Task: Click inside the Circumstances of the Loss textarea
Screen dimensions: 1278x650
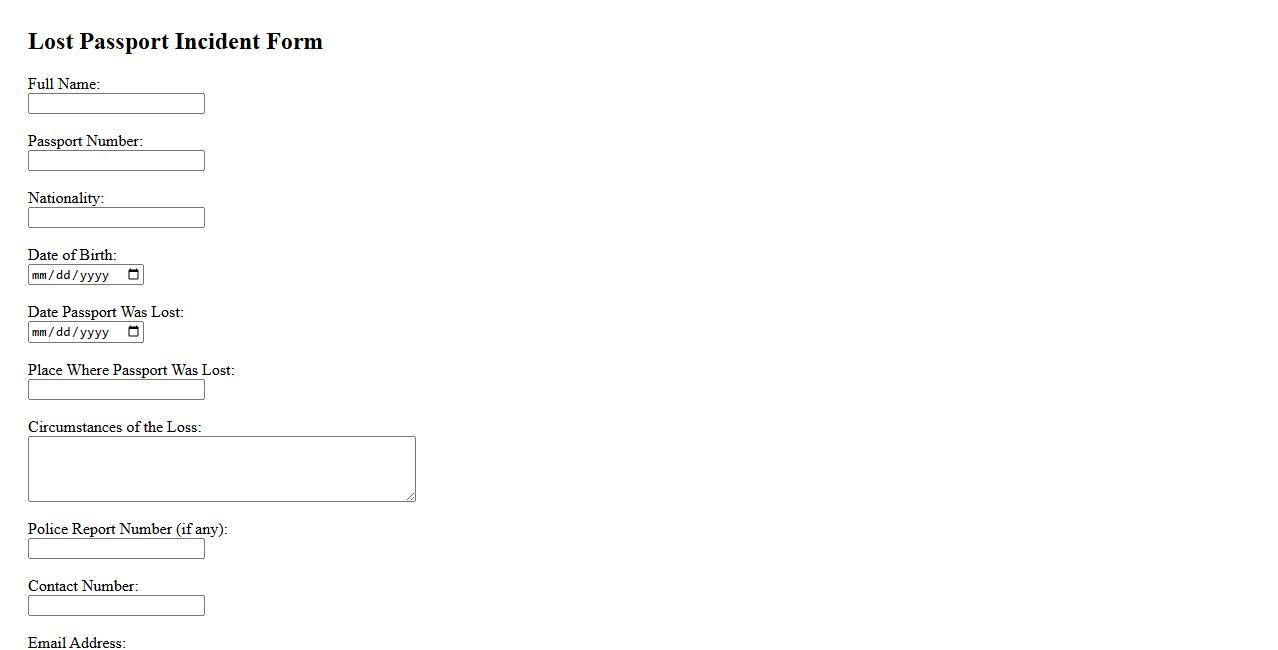Action: [x=221, y=468]
